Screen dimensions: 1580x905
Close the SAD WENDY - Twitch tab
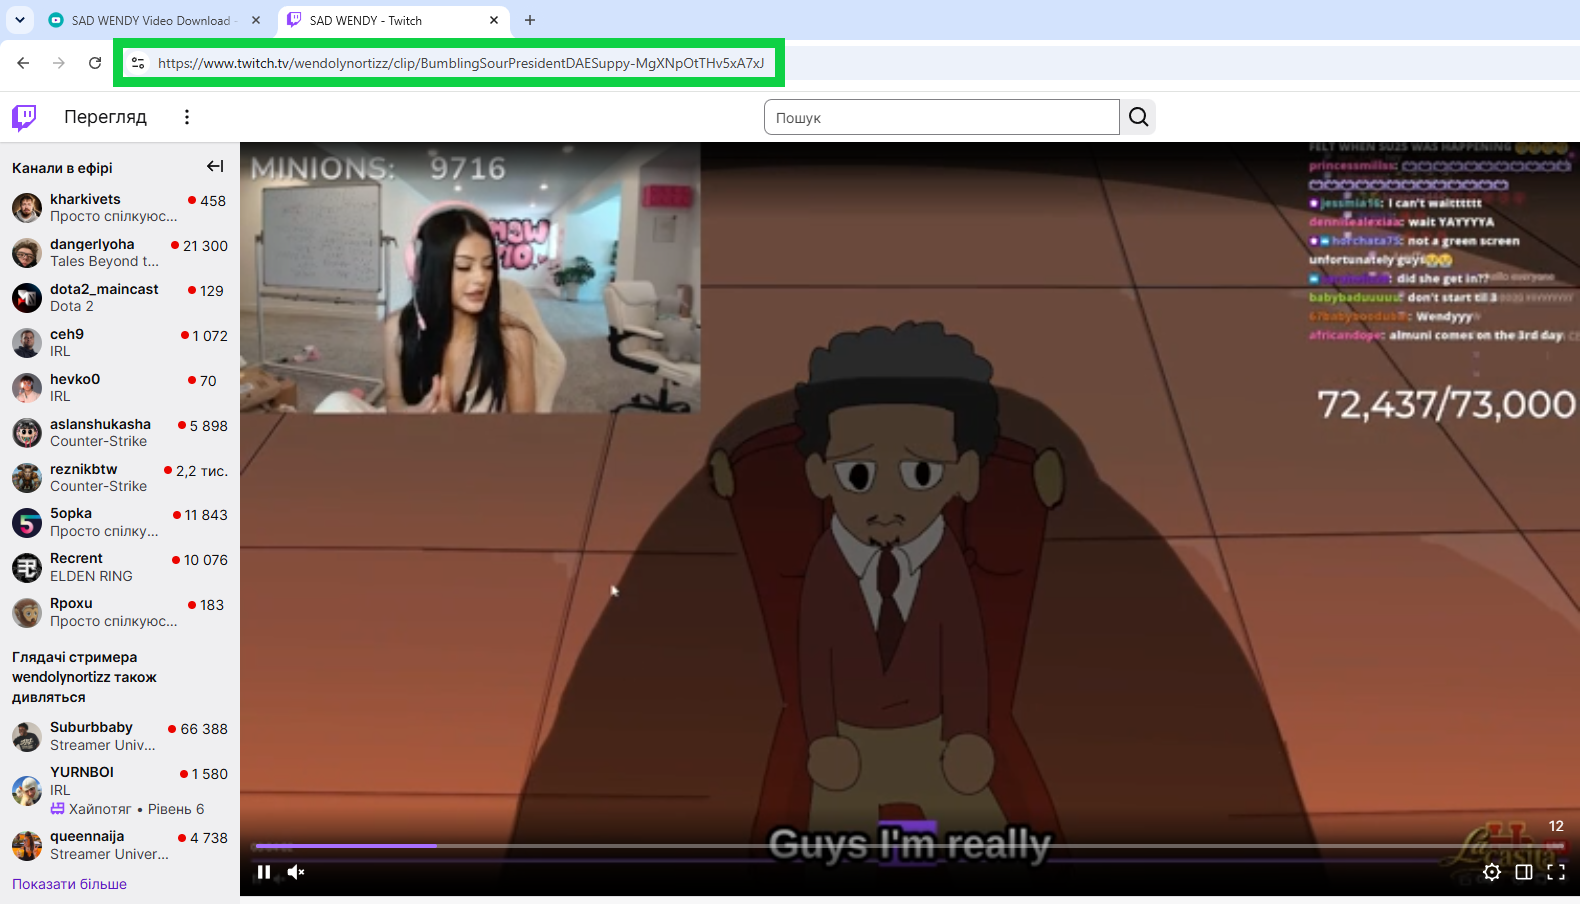tap(494, 20)
